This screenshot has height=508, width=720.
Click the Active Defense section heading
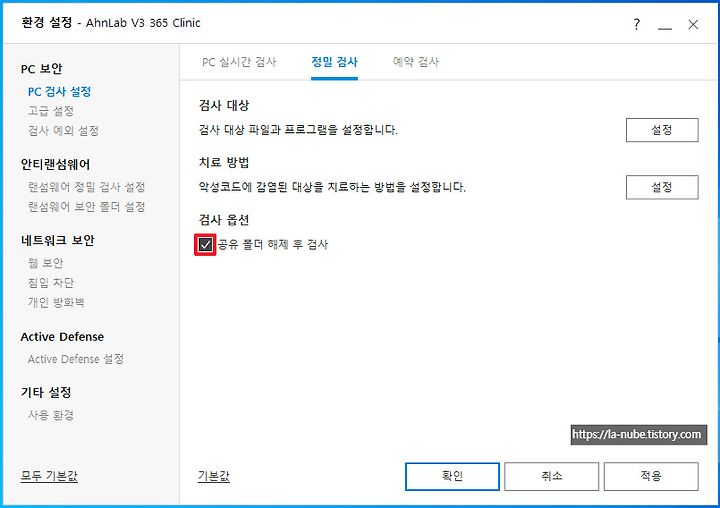pyautogui.click(x=62, y=337)
